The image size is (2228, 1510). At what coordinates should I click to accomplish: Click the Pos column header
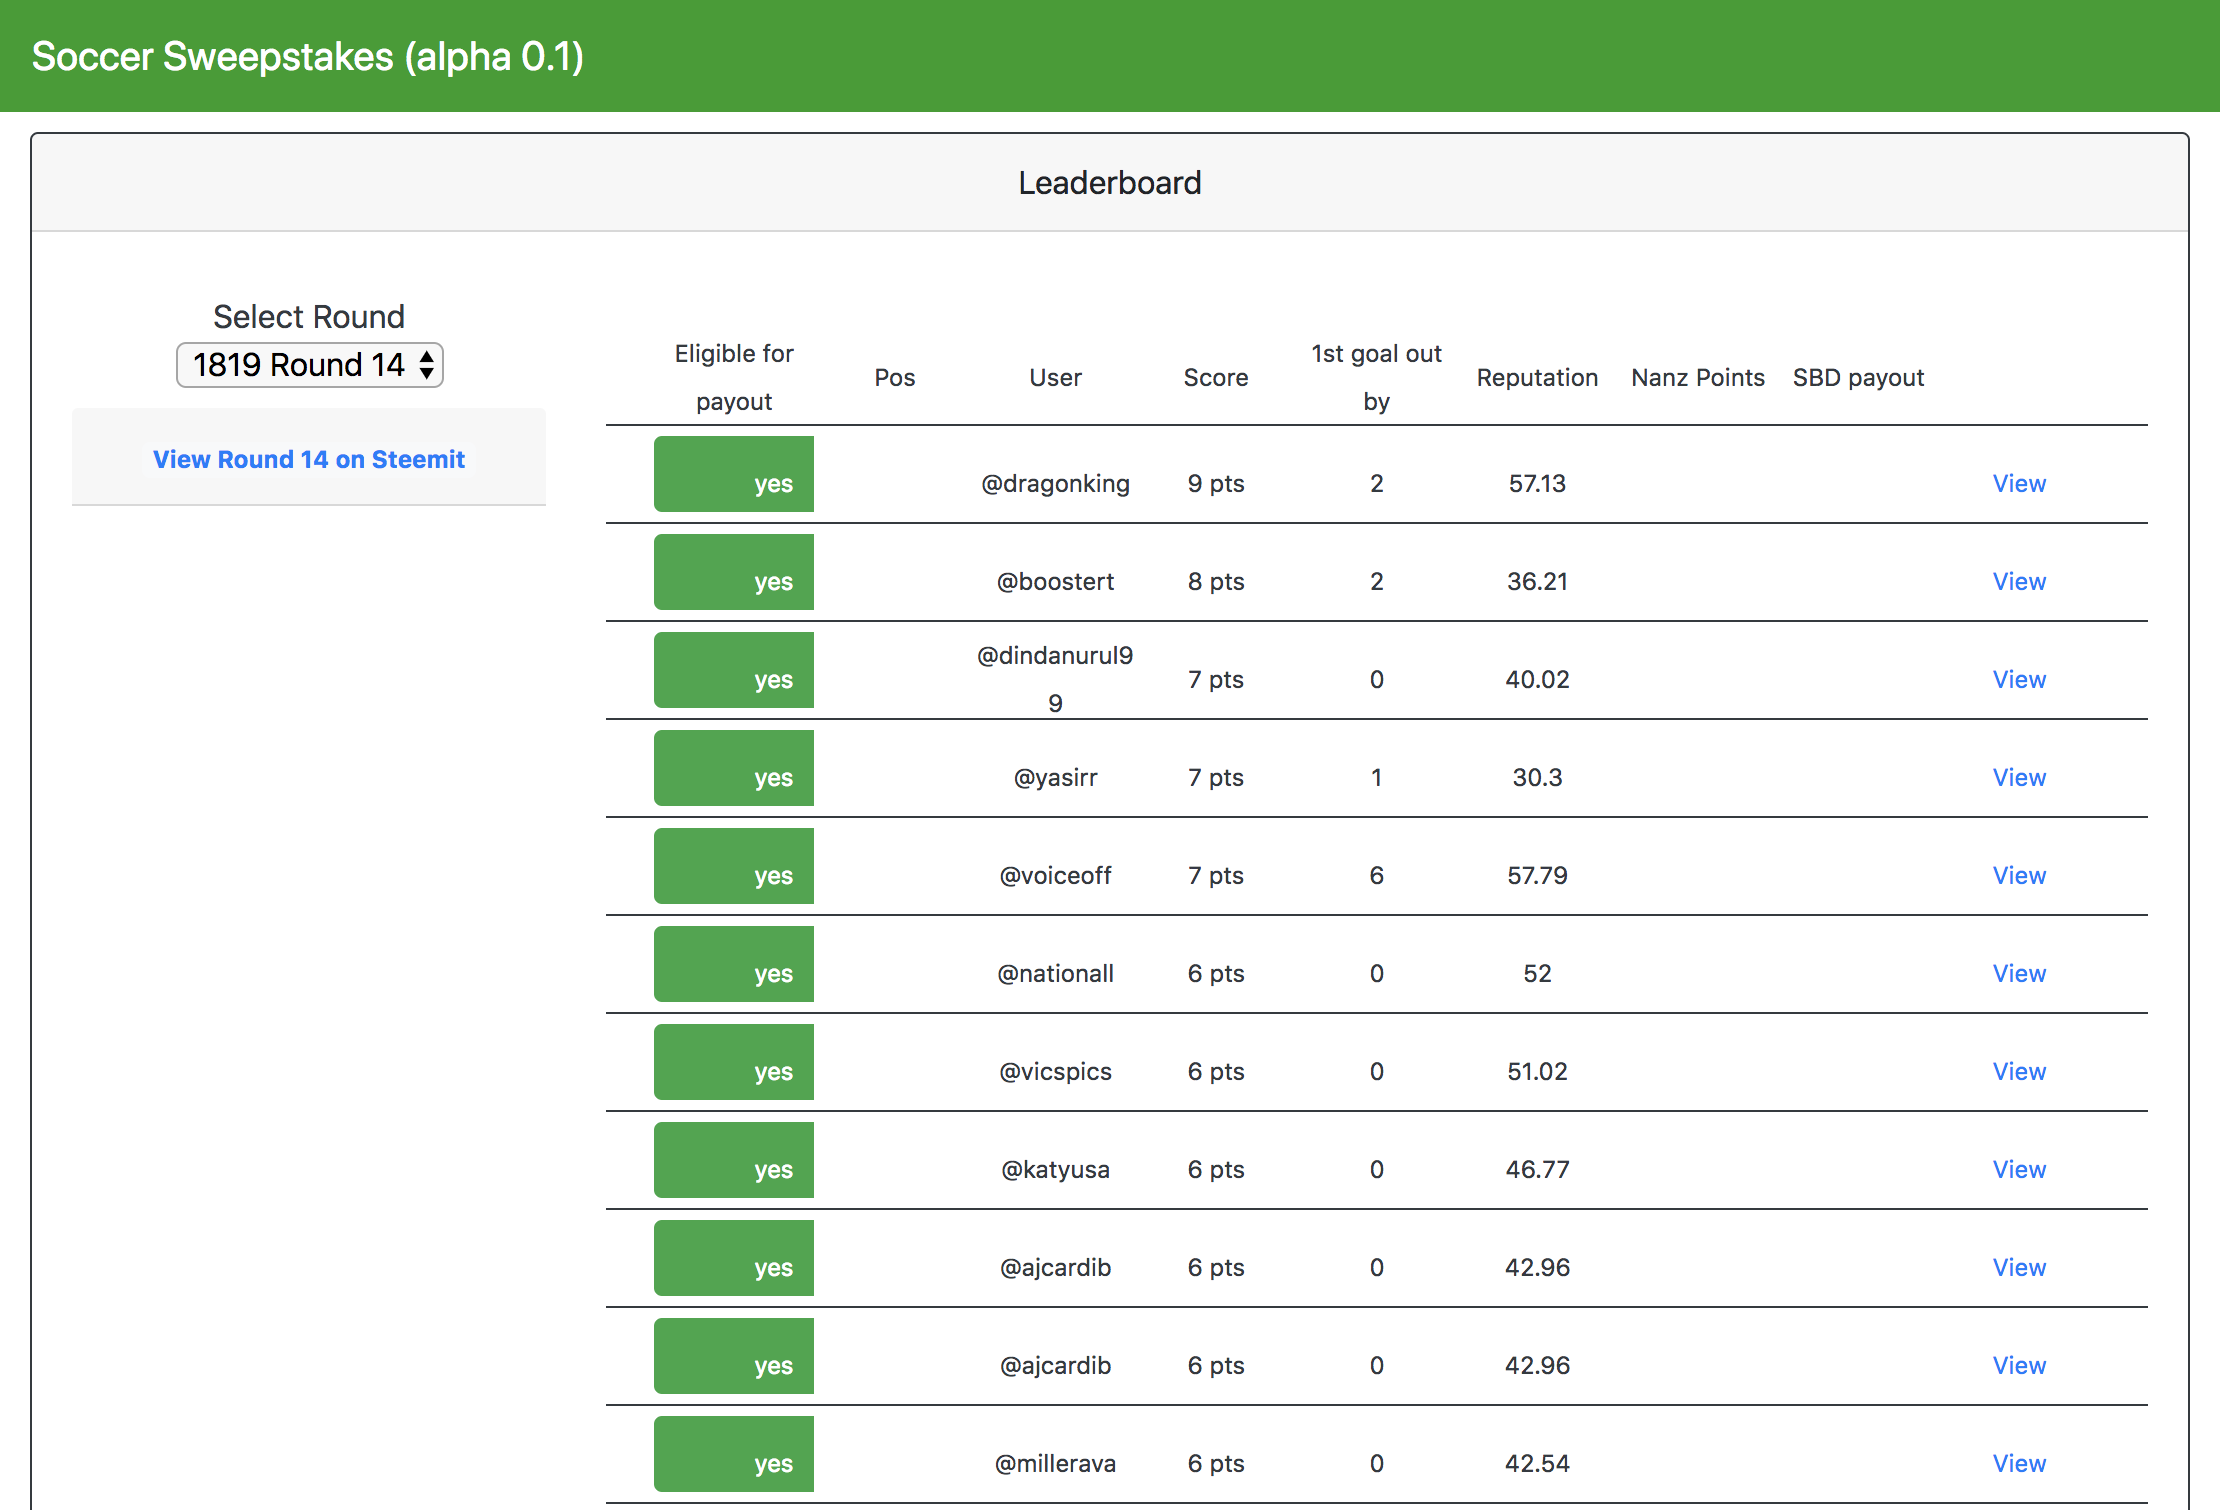[894, 377]
